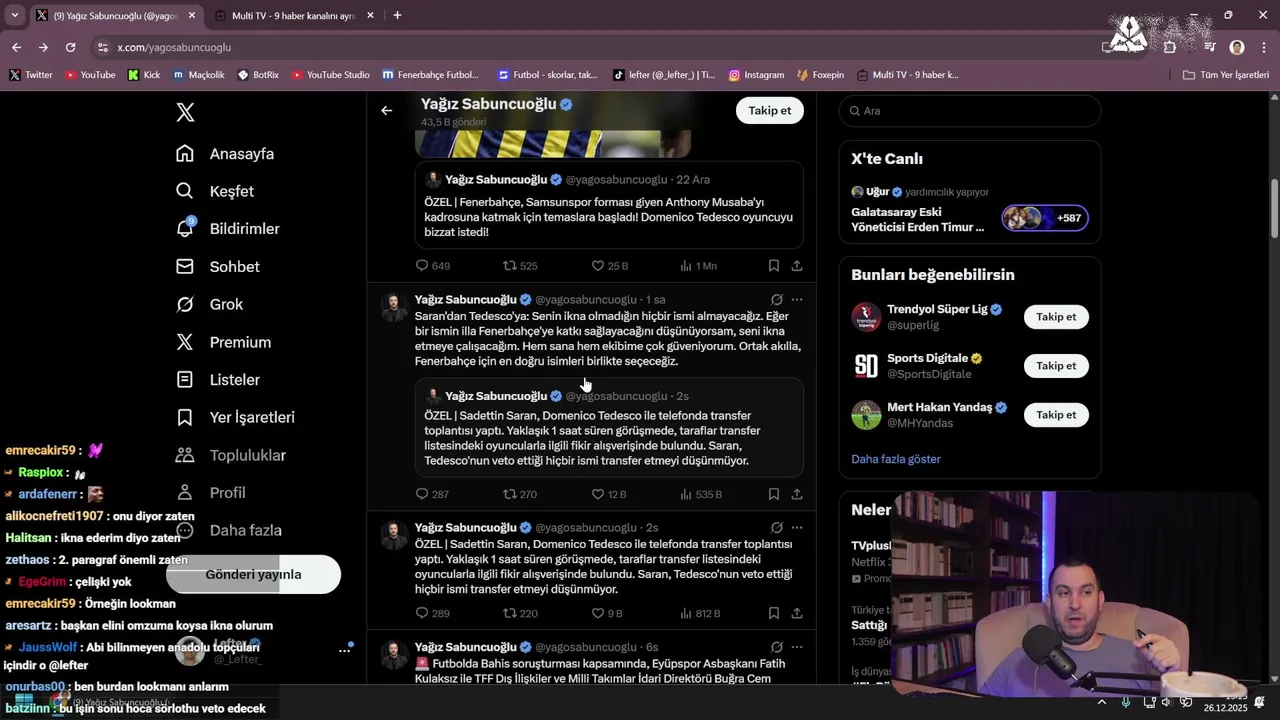Share the tweet with 287 comments
The height and width of the screenshot is (720, 1280).
tap(797, 494)
